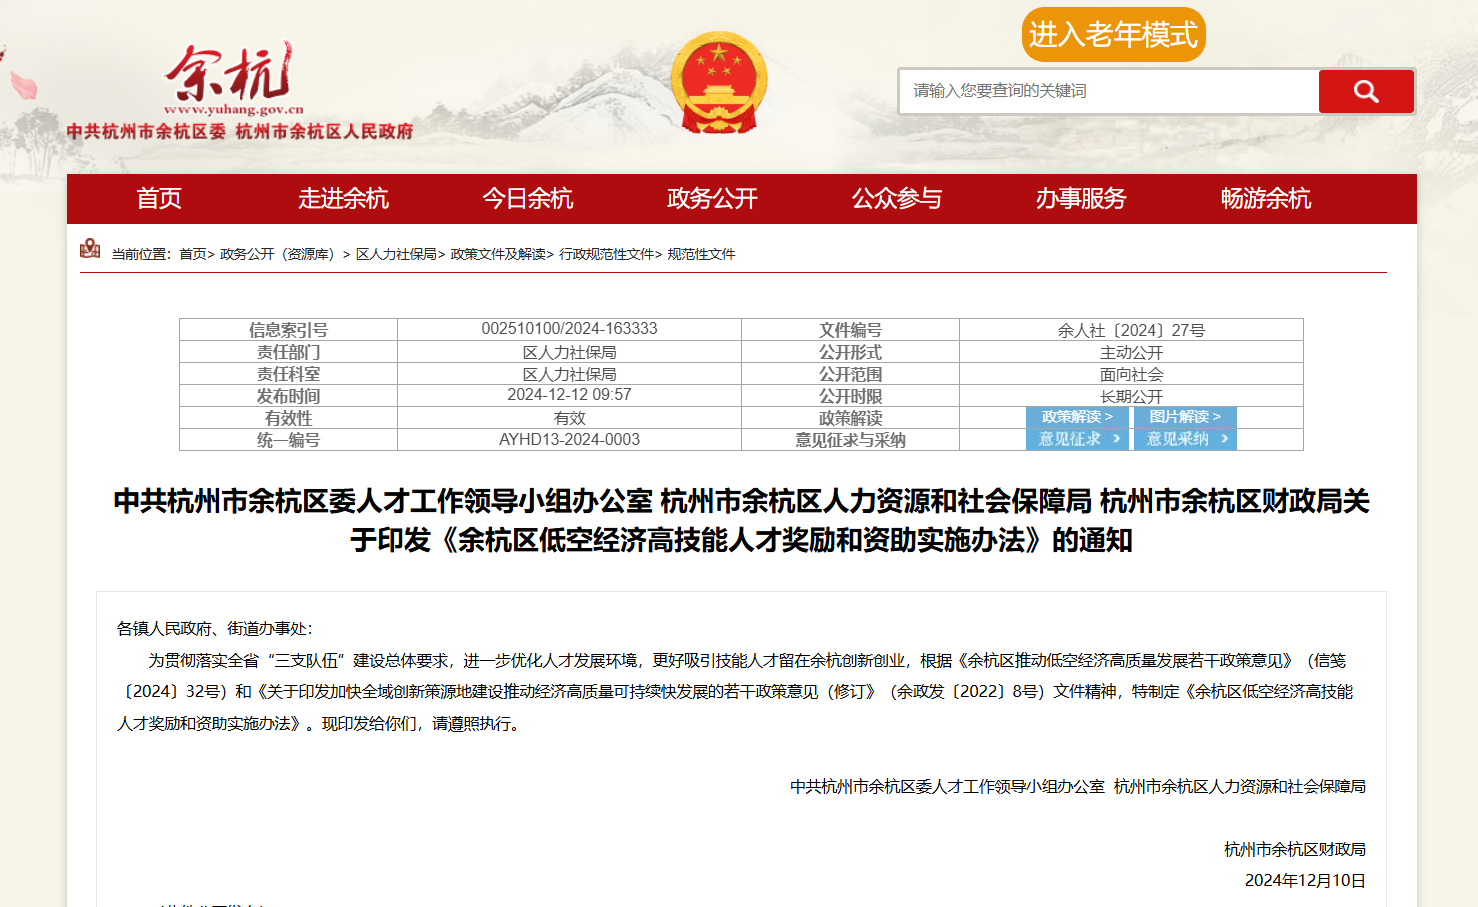This screenshot has width=1478, height=907.
Task: Click 畅游余杭 in the red menu bar
Action: [x=1265, y=199]
